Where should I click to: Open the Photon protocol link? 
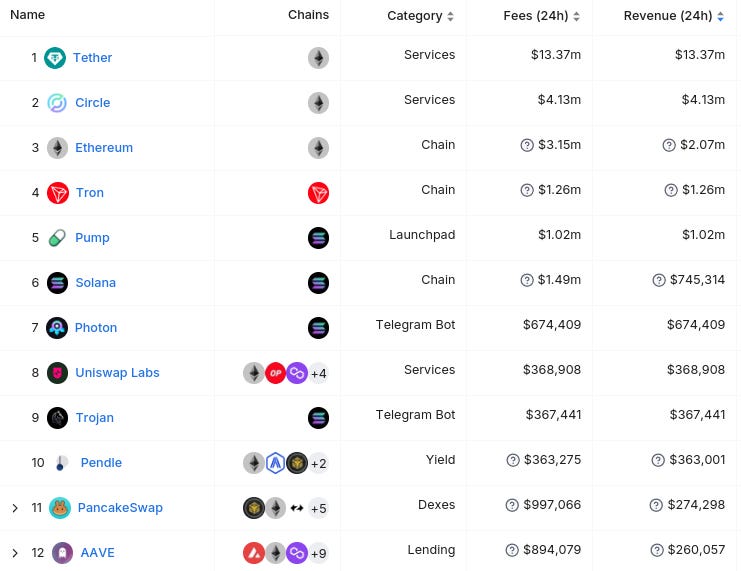96,328
